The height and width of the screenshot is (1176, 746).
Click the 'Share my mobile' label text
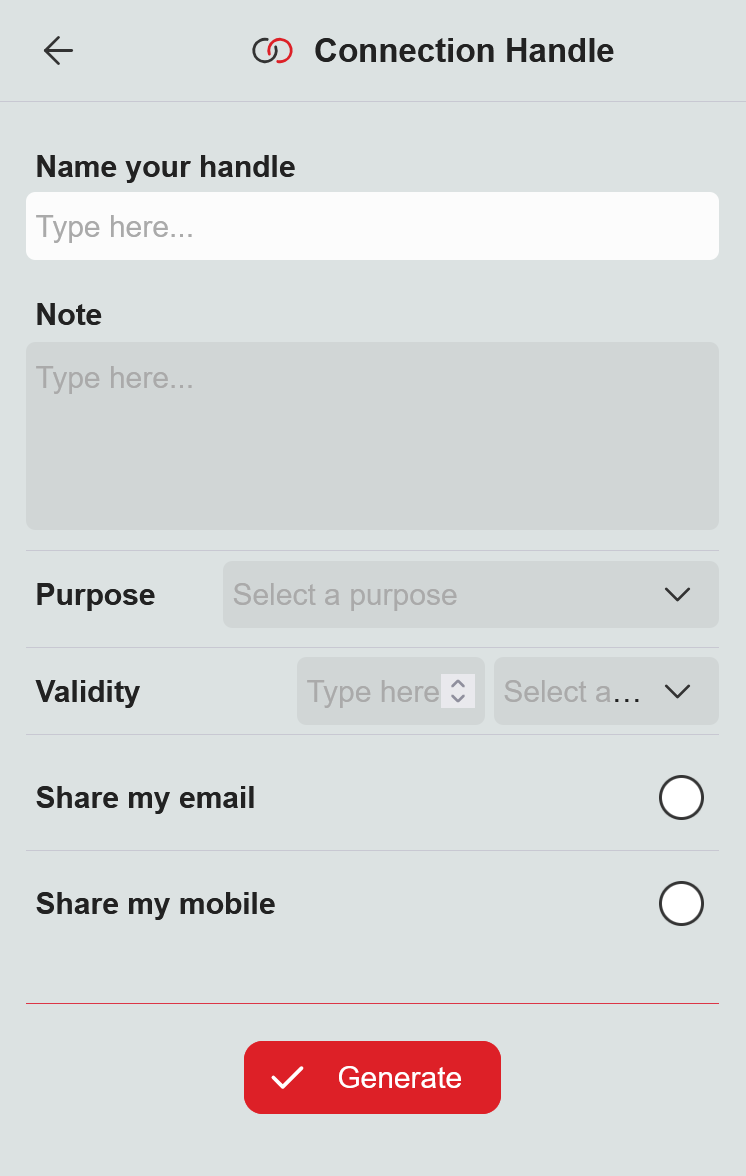(155, 903)
